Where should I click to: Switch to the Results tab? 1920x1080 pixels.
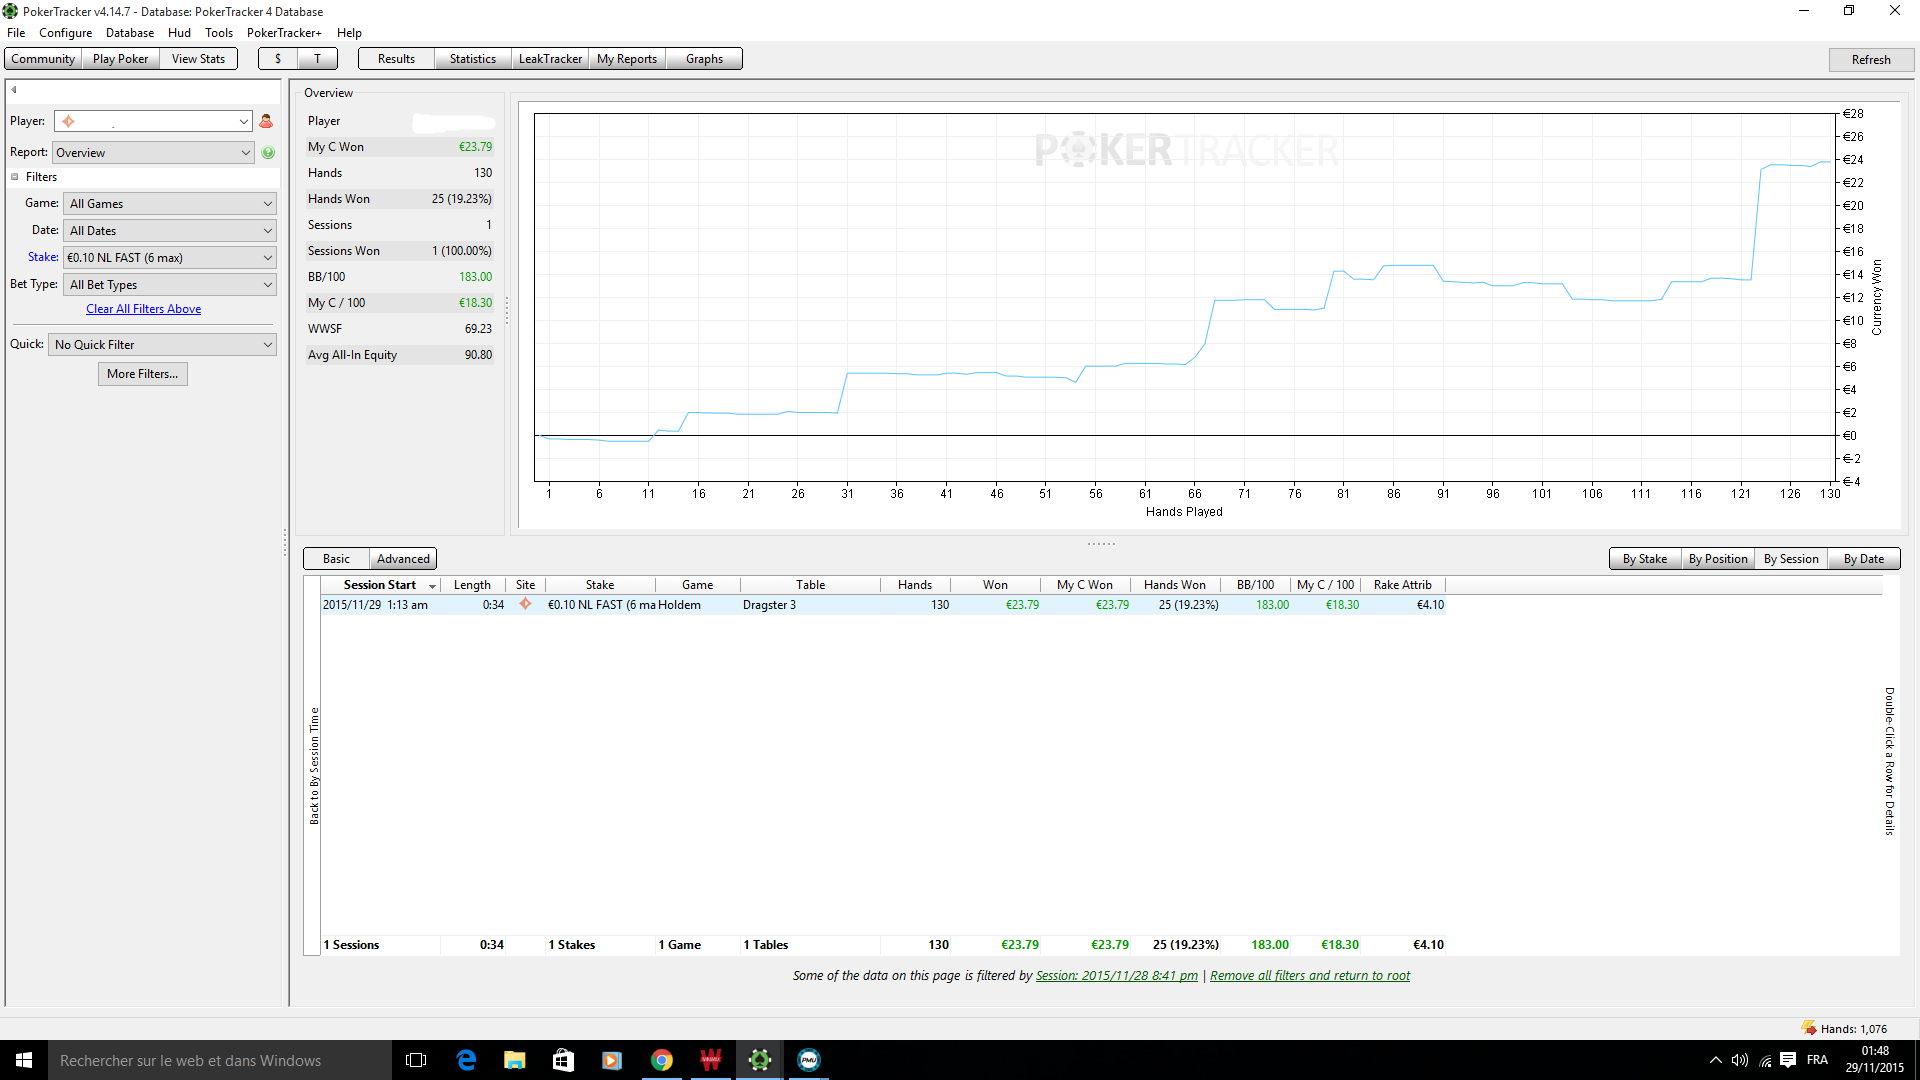click(396, 59)
